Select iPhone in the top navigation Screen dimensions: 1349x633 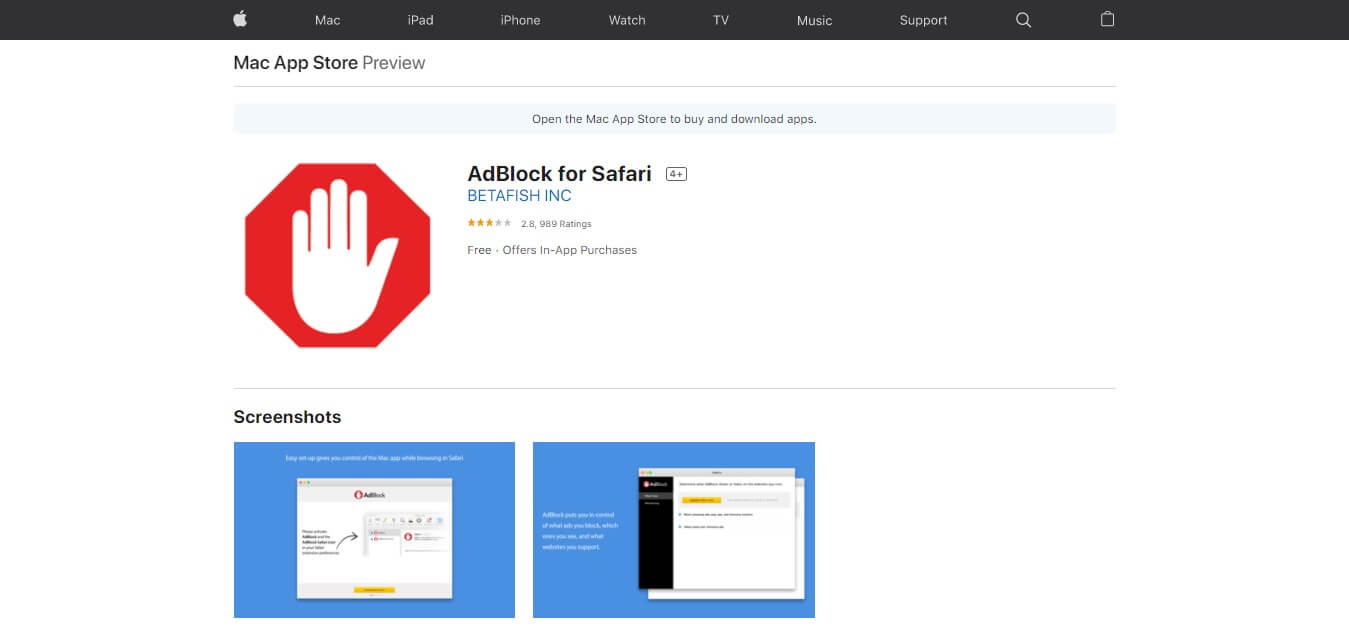click(x=520, y=20)
